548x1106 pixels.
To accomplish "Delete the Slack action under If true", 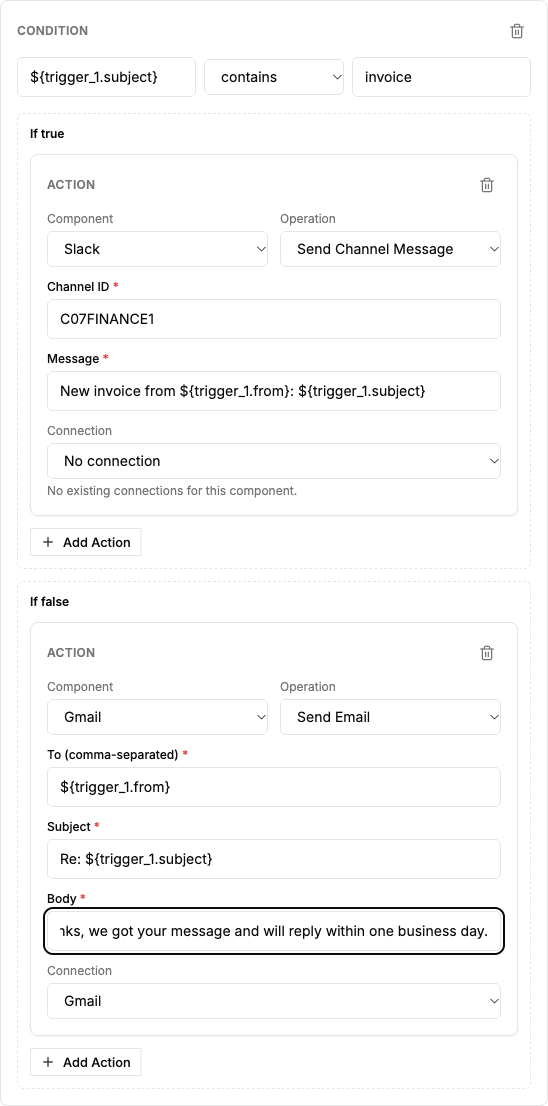I will [487, 185].
